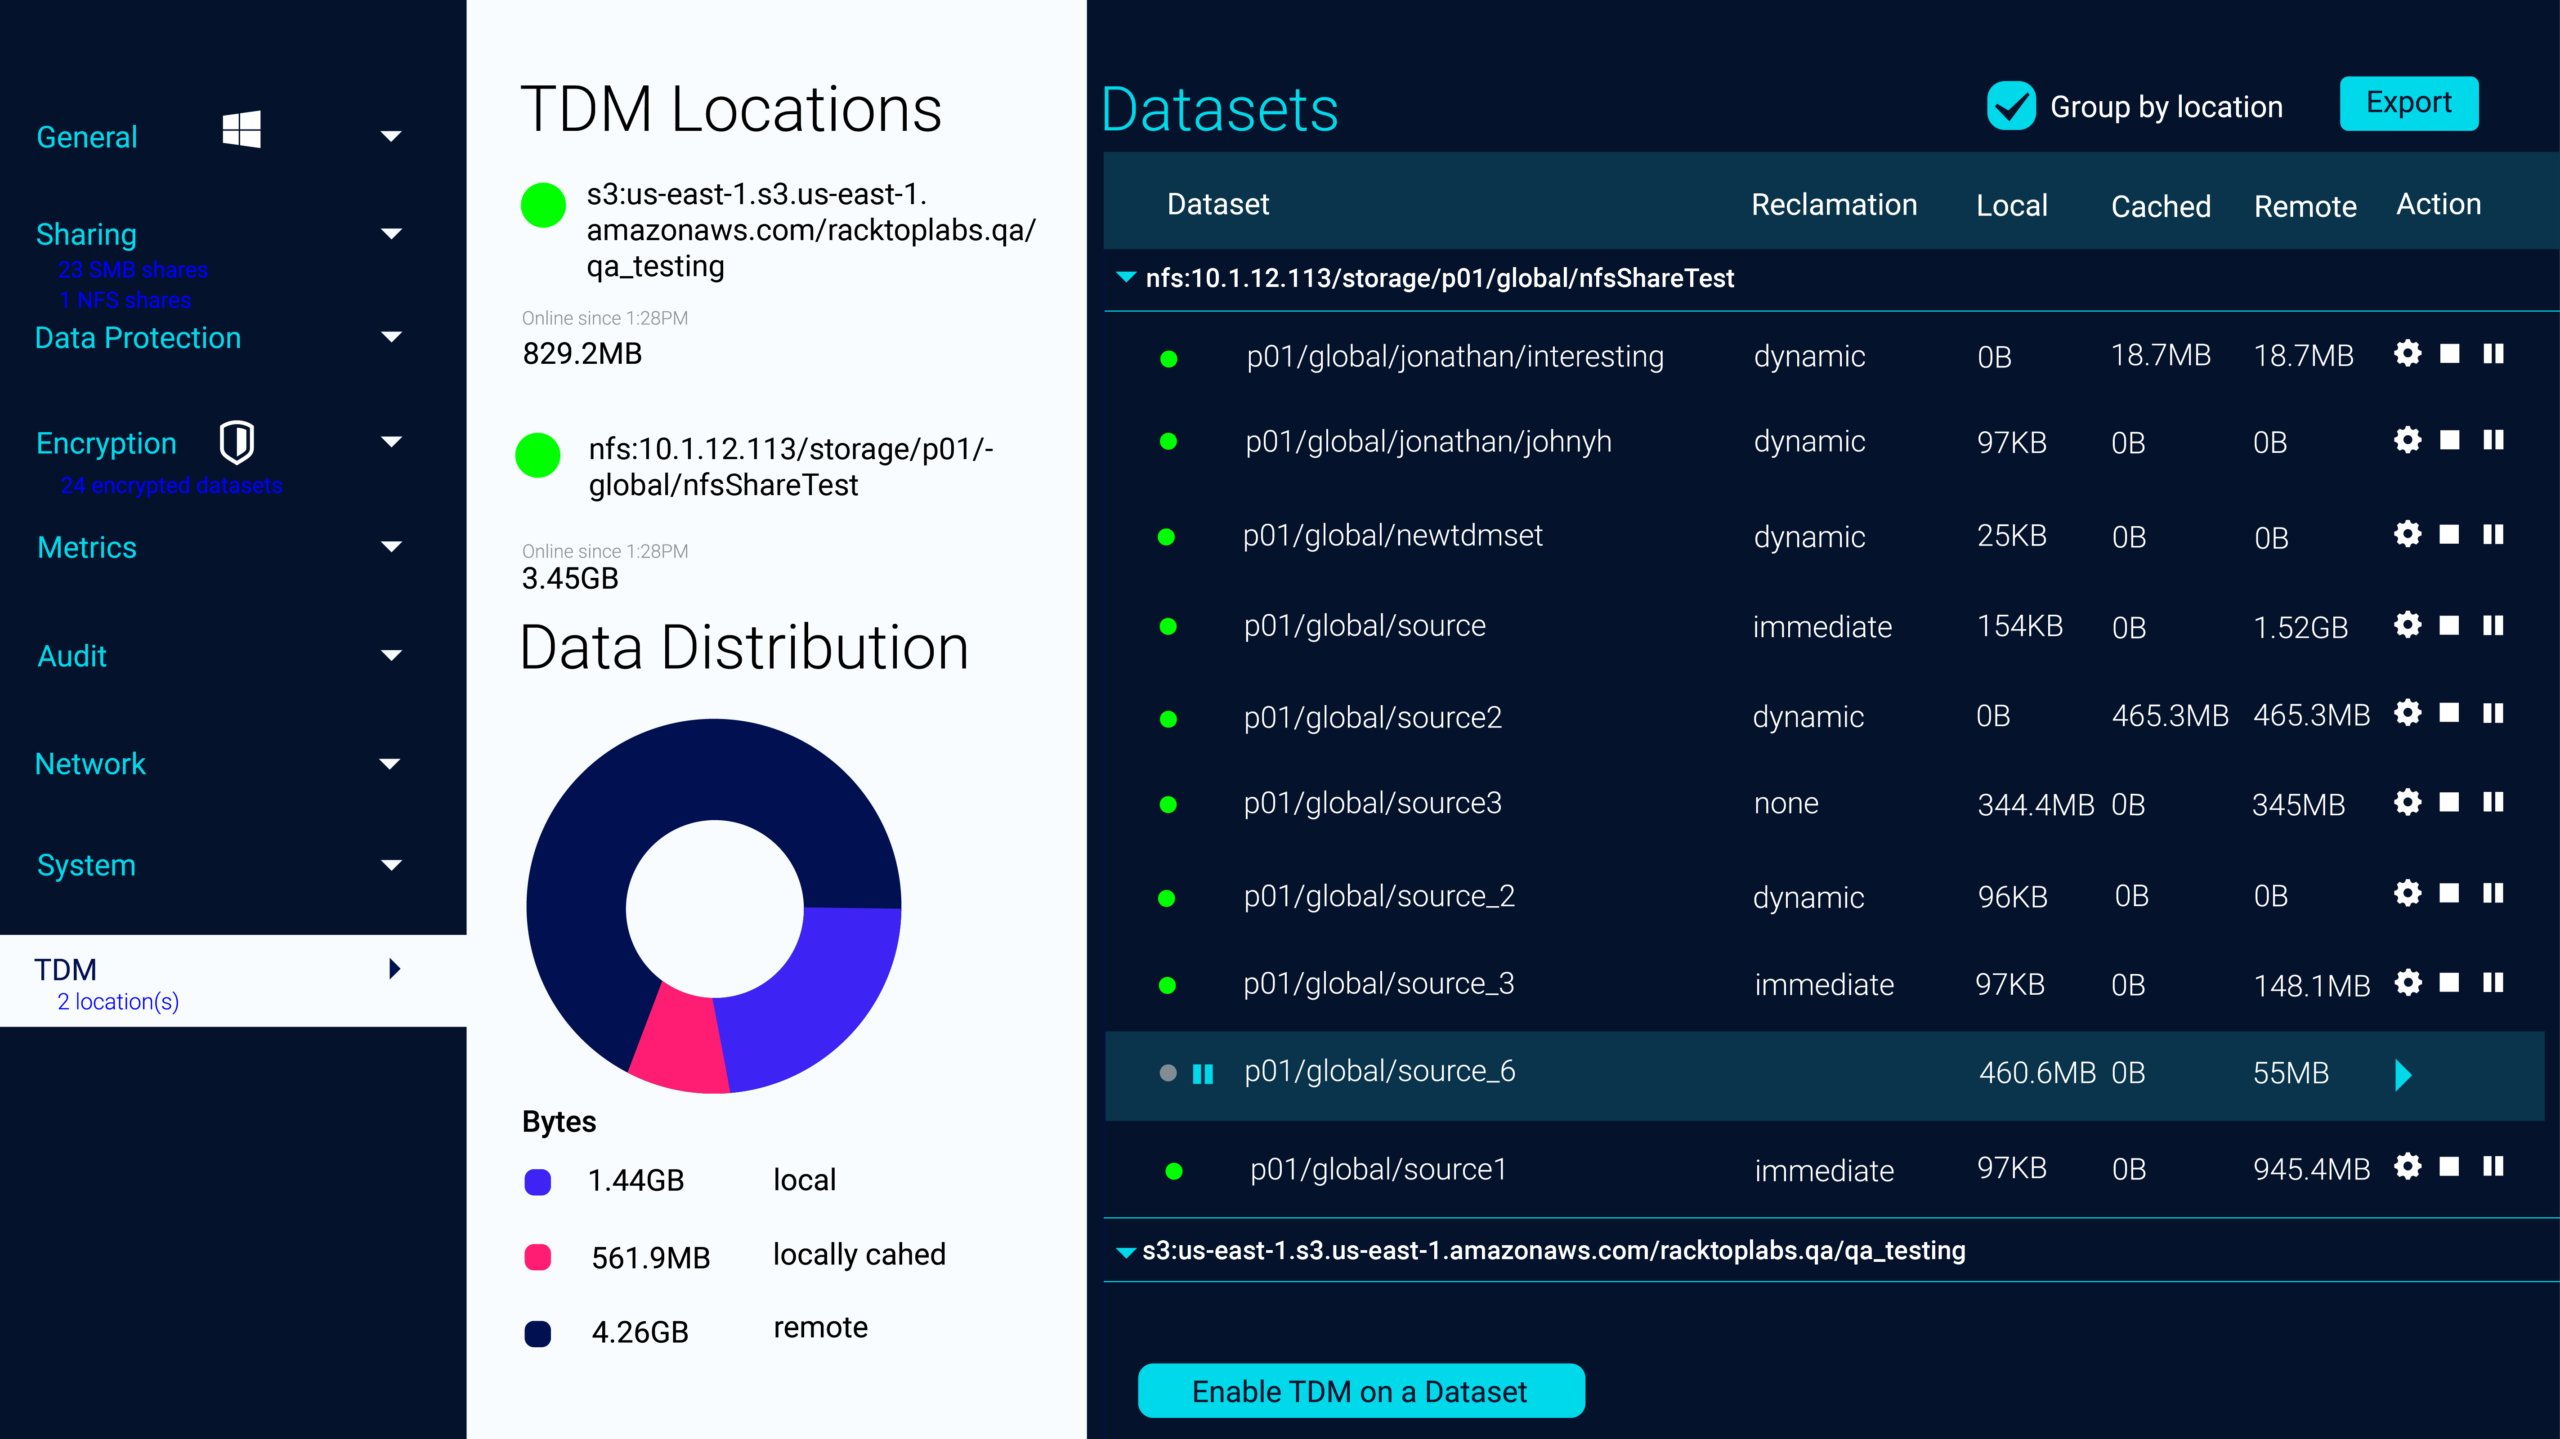Stop TDM on p01/global/source1
This screenshot has height=1439, width=2560.
[2449, 1166]
